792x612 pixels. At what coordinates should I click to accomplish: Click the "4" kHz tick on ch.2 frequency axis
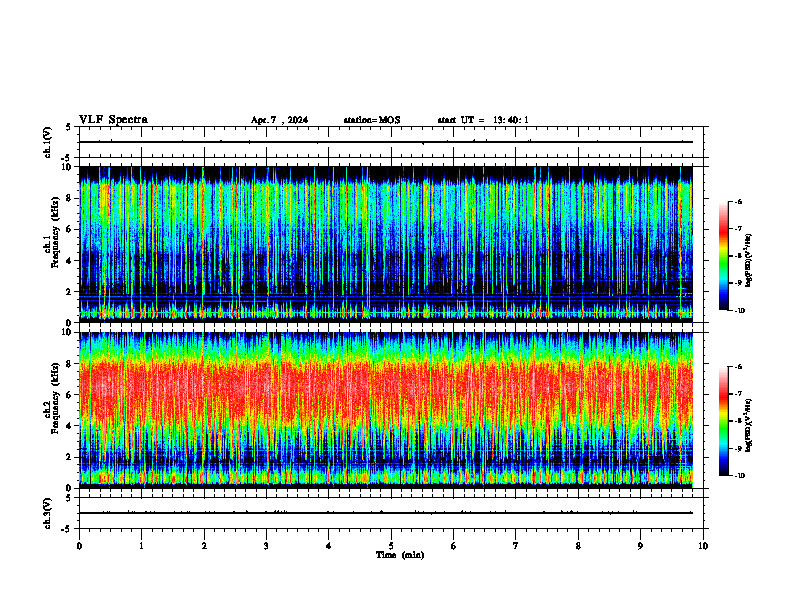pos(70,426)
